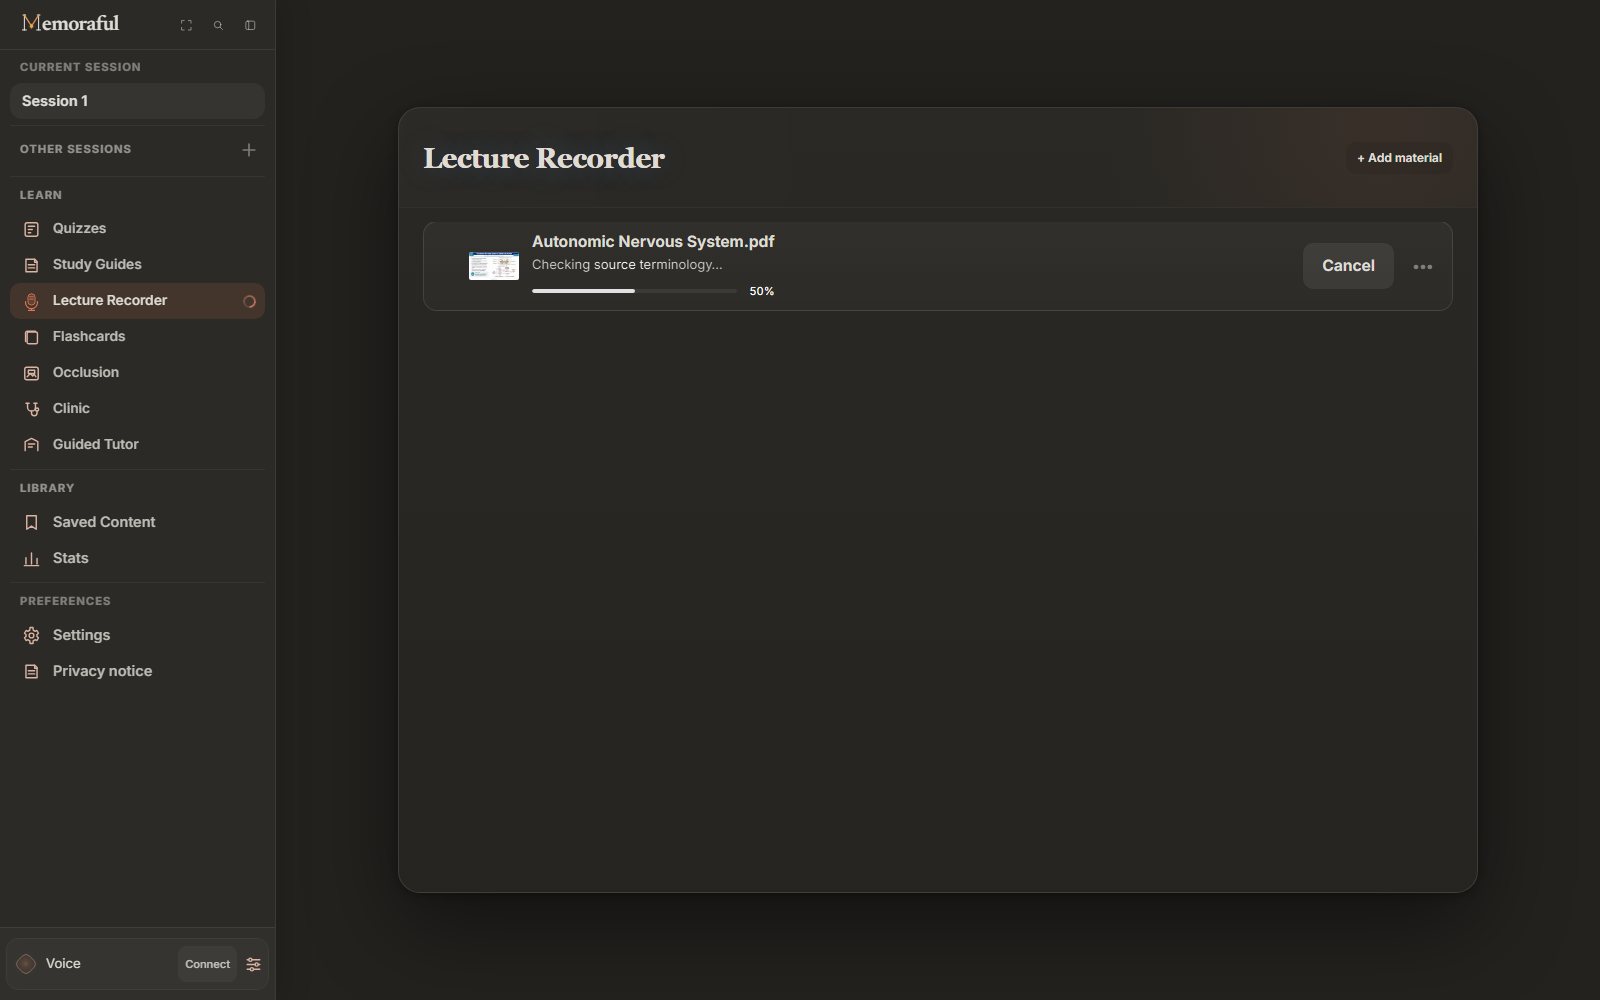Open voice options sliders icon
The image size is (1600, 1000).
(253, 964)
